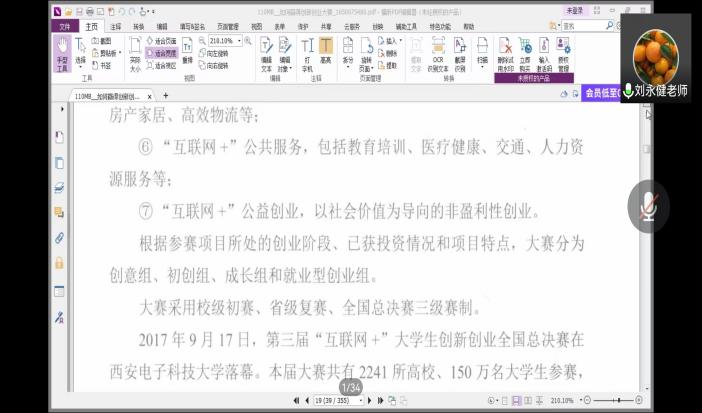Select facing pages display mode
The width and height of the screenshot is (702, 413).
(528, 400)
